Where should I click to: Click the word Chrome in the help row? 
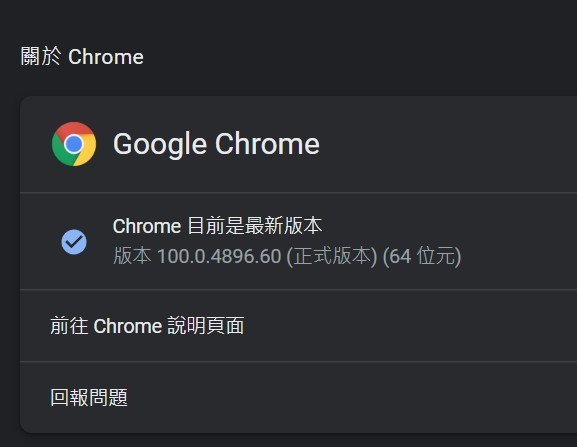tap(128, 326)
